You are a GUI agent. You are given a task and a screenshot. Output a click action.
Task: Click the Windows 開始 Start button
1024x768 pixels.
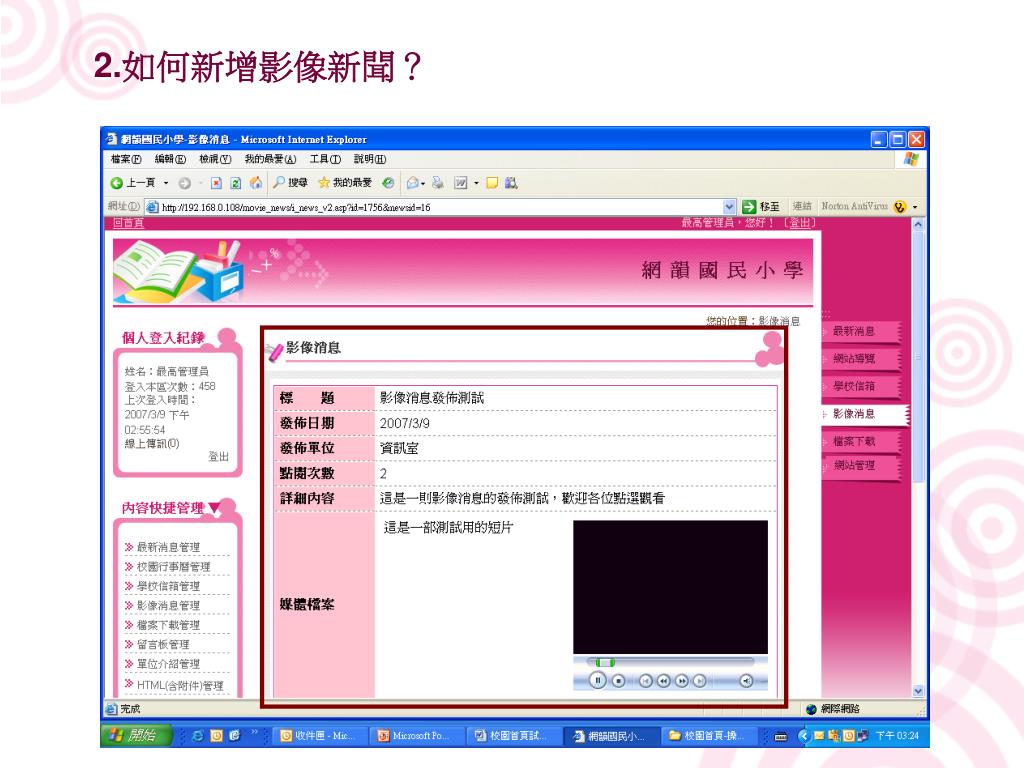[x=136, y=735]
